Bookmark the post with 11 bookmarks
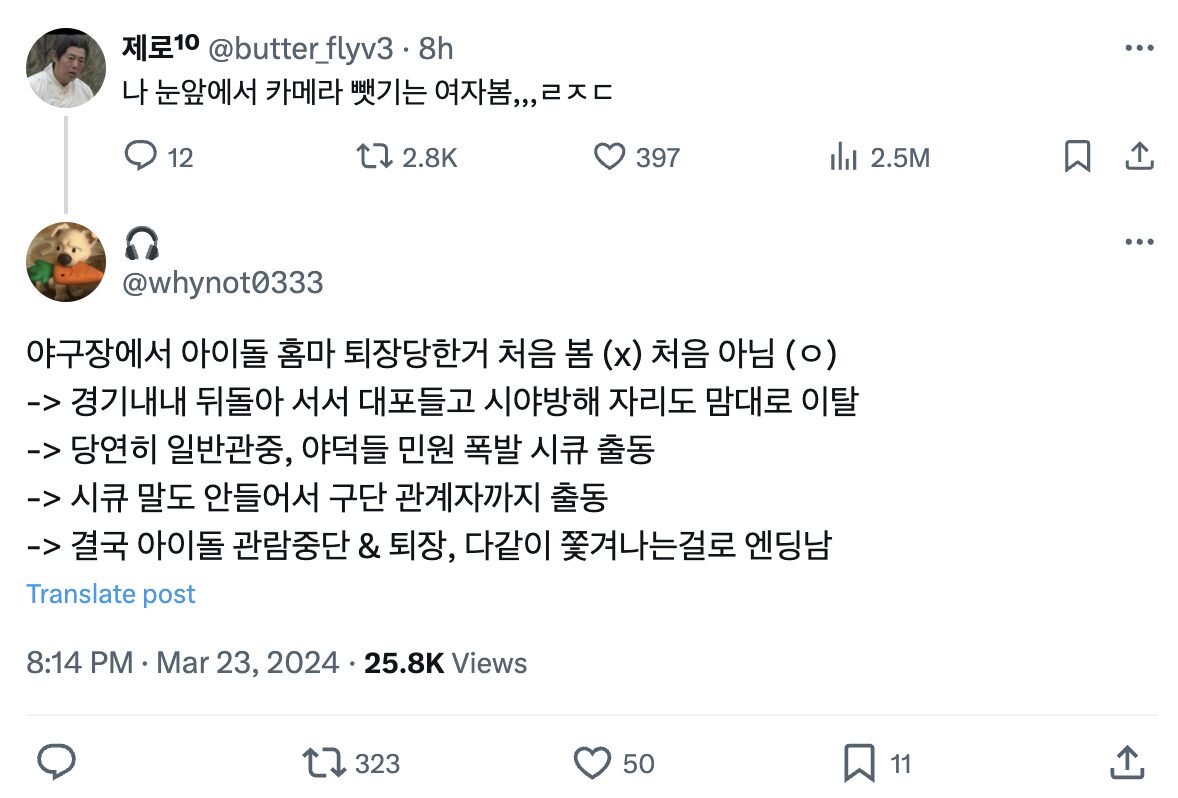Image resolution: width=1178 pixels, height=798 pixels. point(859,763)
